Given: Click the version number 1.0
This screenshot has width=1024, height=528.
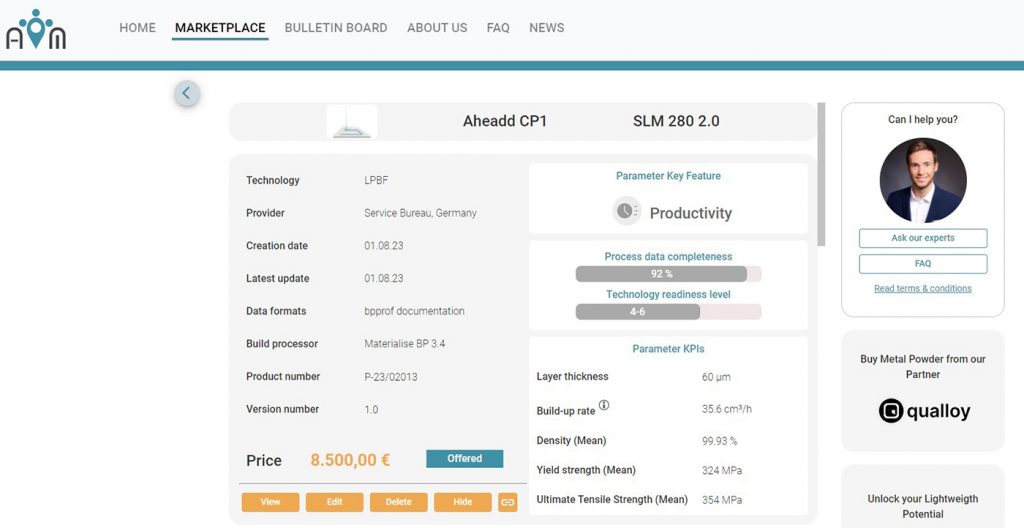Looking at the screenshot, I should pyautogui.click(x=371, y=409).
